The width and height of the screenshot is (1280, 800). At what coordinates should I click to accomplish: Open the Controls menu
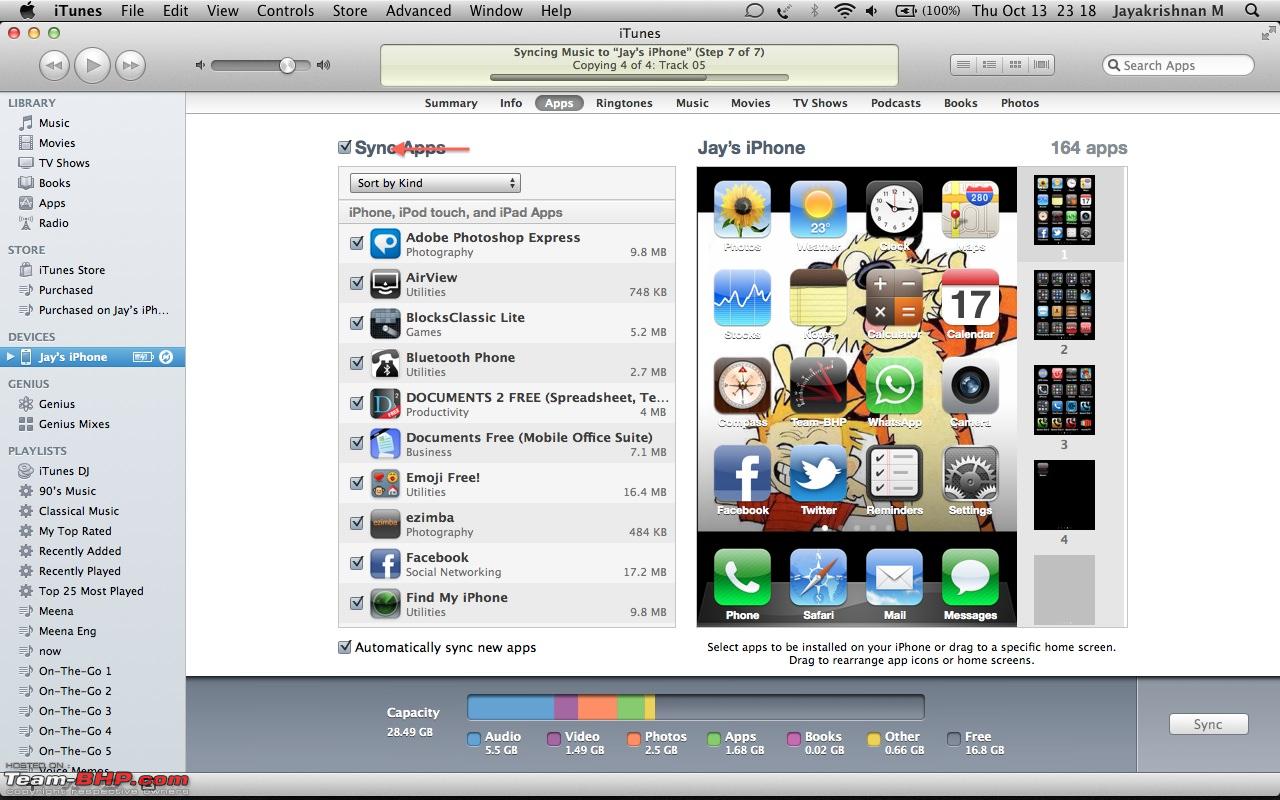coord(285,11)
